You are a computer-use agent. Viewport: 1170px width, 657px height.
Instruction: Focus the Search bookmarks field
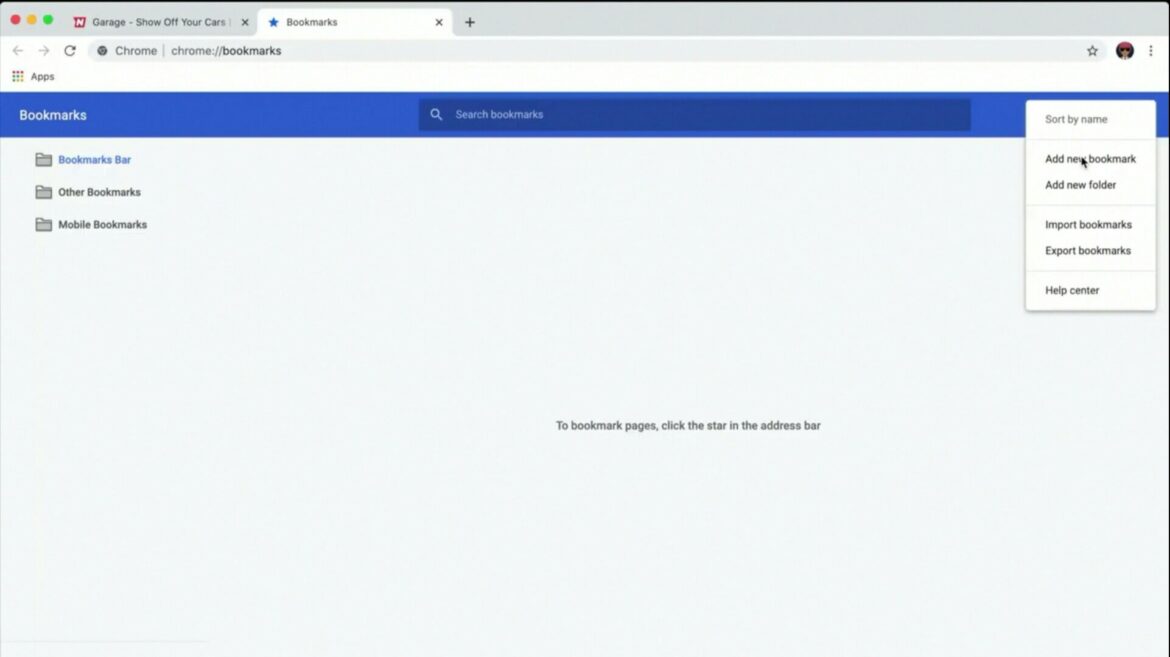[x=700, y=115]
